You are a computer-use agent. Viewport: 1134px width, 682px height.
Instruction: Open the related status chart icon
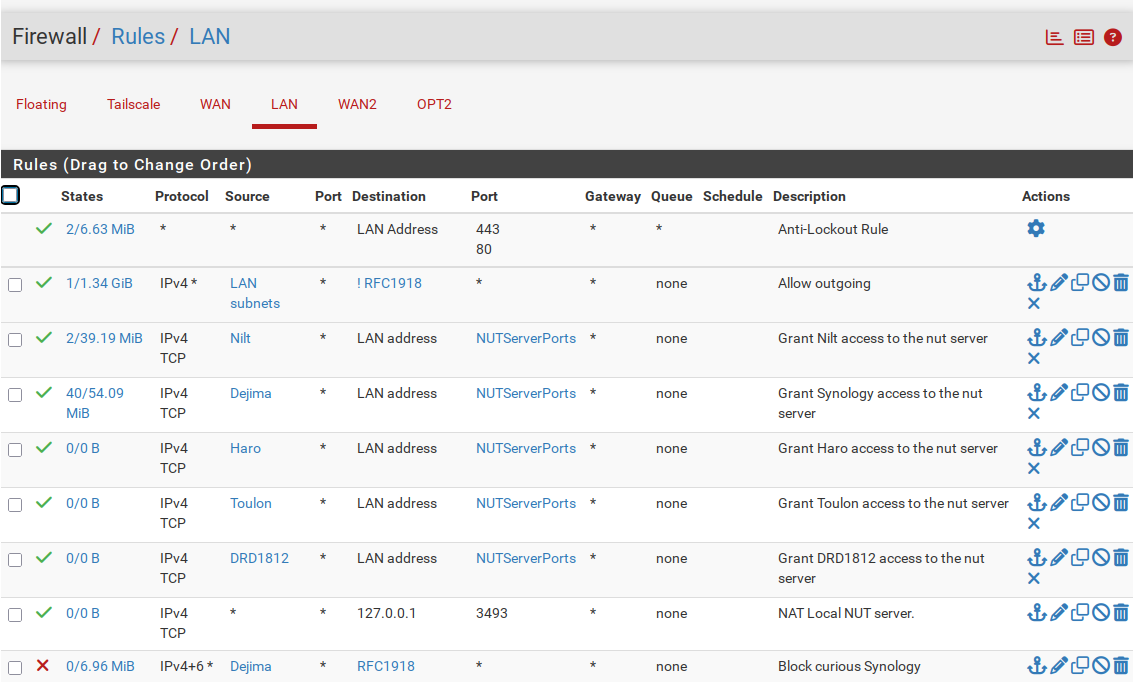(x=1054, y=37)
